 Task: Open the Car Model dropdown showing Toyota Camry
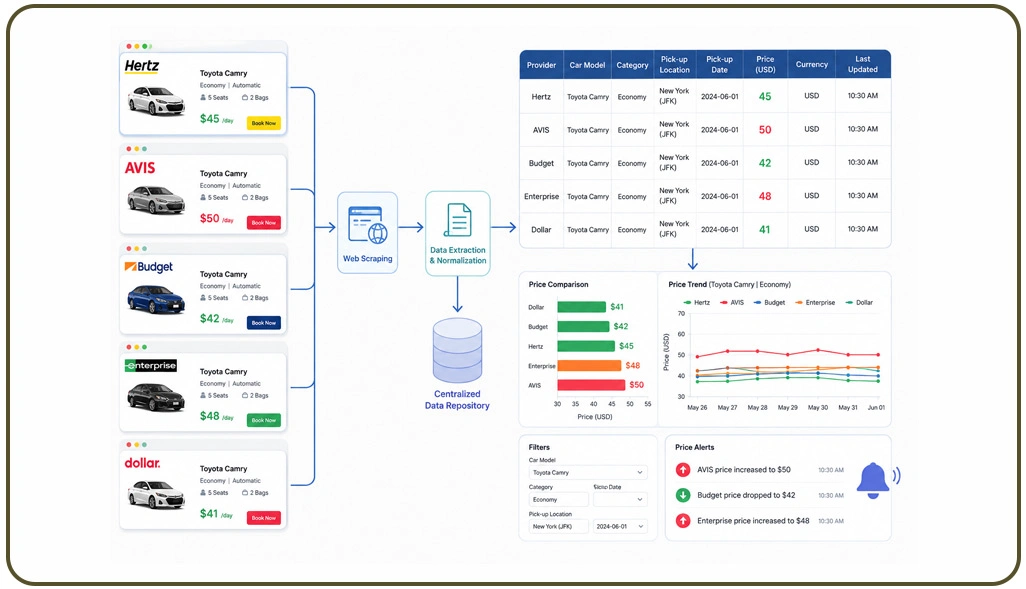588,473
